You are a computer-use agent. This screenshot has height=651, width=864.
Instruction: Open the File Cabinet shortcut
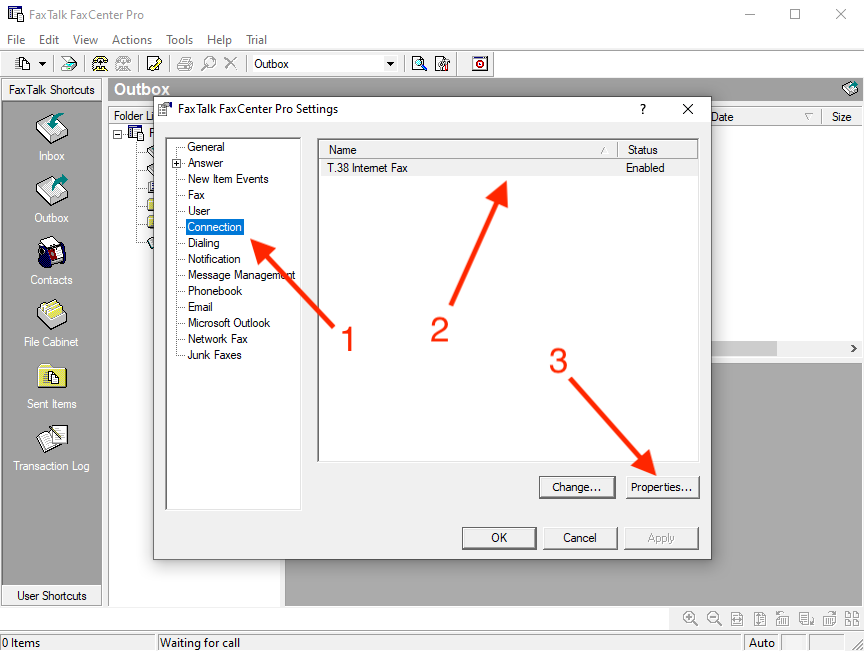[x=51, y=323]
